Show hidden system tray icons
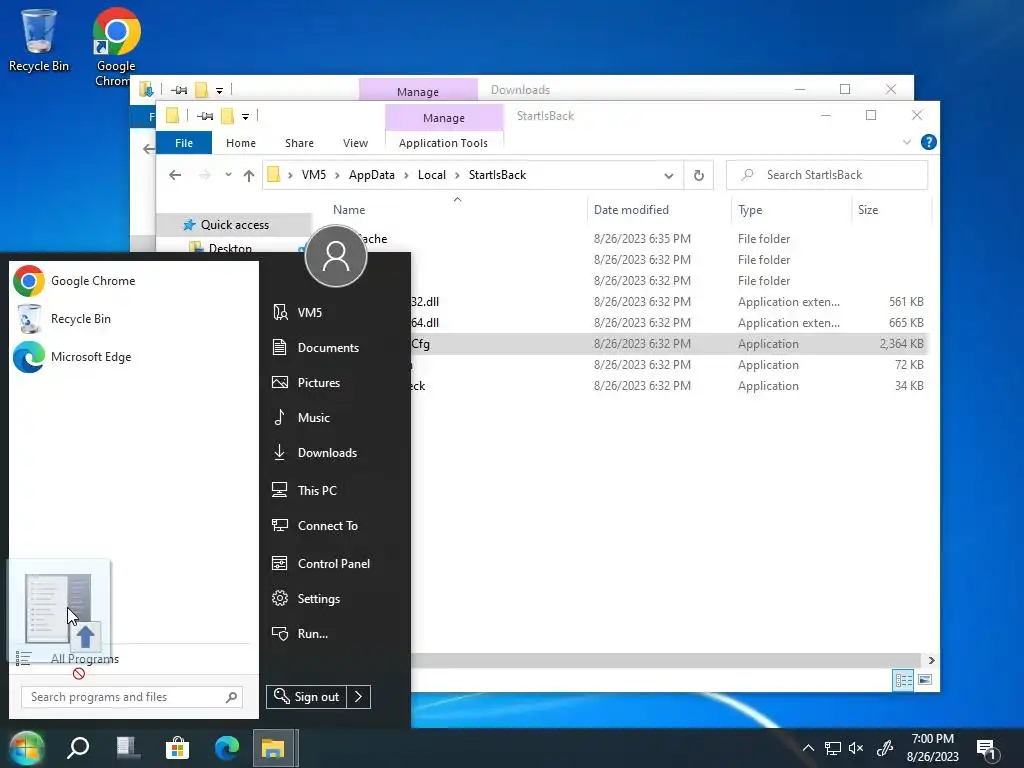This screenshot has height=768, width=1024. coord(808,748)
